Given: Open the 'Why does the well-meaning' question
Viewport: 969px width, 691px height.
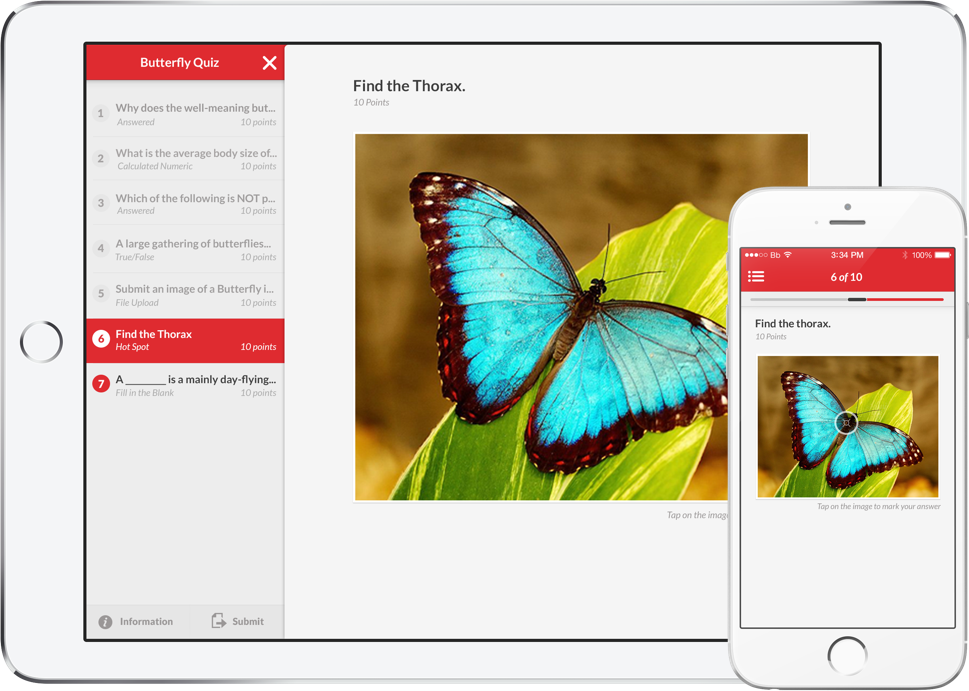Looking at the screenshot, I should (195, 114).
